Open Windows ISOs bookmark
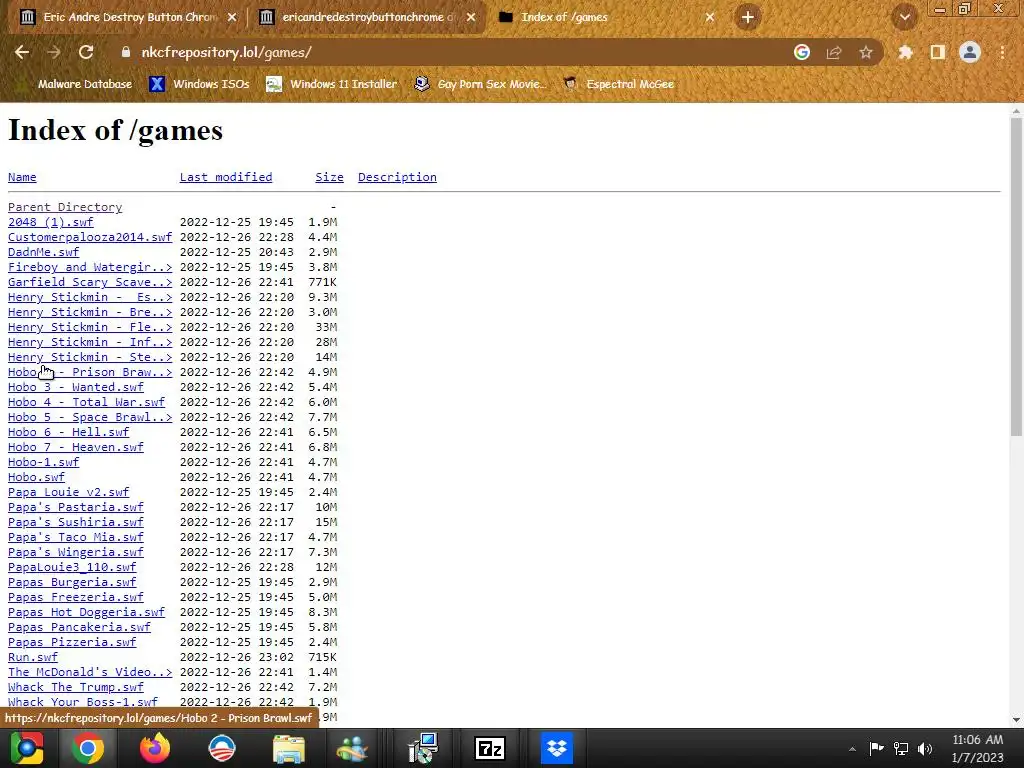 [x=199, y=84]
